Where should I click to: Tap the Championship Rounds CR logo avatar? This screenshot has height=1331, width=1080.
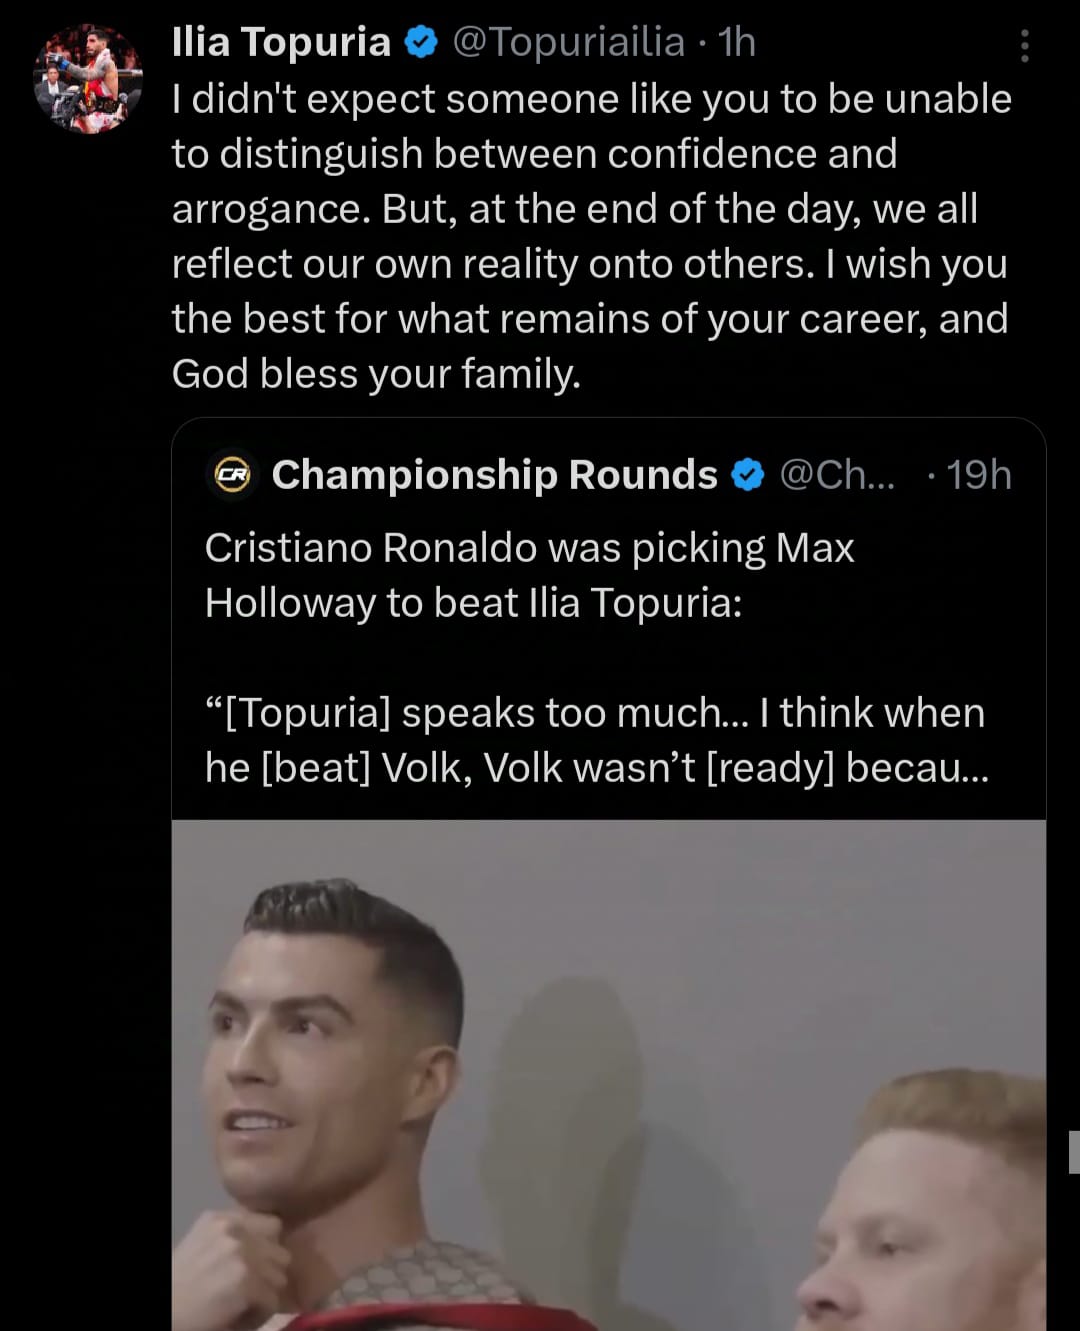[232, 475]
